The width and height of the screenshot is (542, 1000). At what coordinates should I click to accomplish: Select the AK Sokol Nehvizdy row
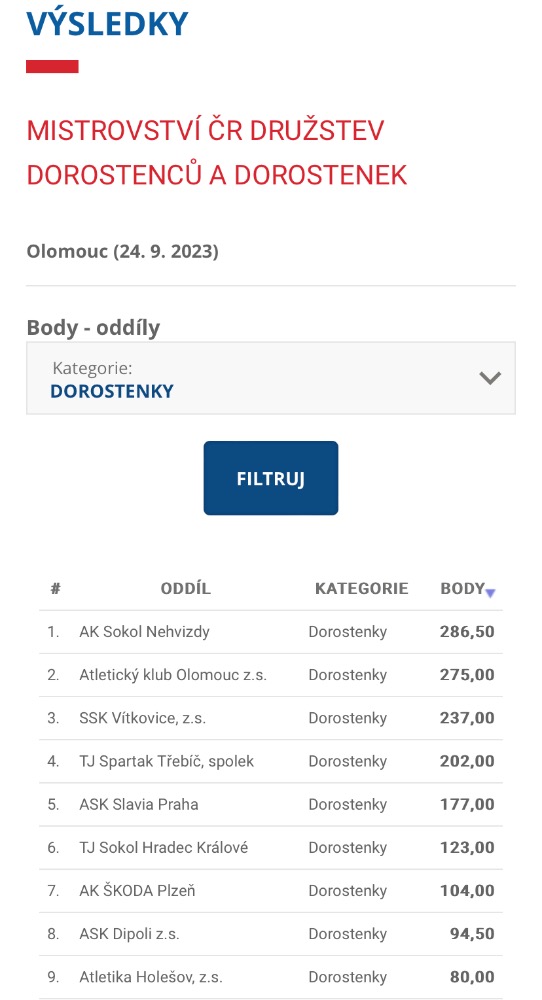coord(271,632)
